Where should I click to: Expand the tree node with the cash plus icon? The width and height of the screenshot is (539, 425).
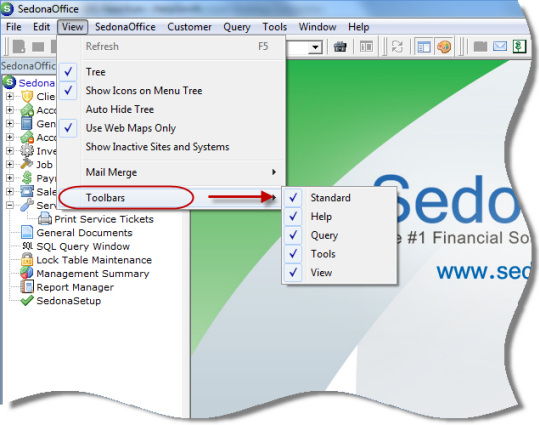(10, 110)
